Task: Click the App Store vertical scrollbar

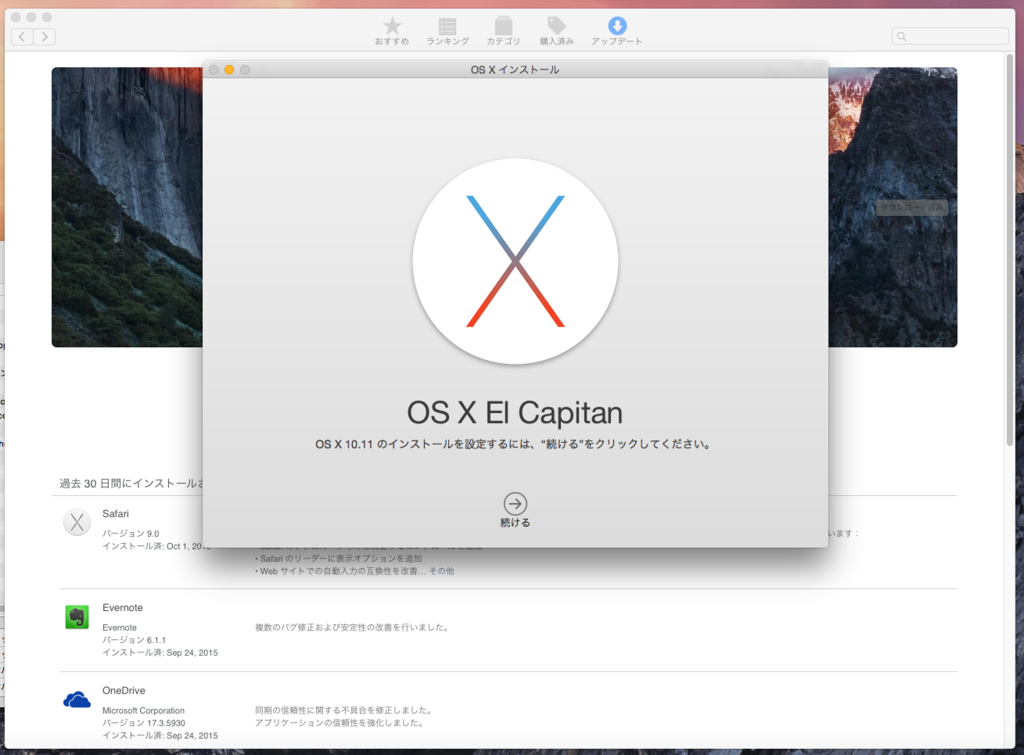Action: [1010, 248]
